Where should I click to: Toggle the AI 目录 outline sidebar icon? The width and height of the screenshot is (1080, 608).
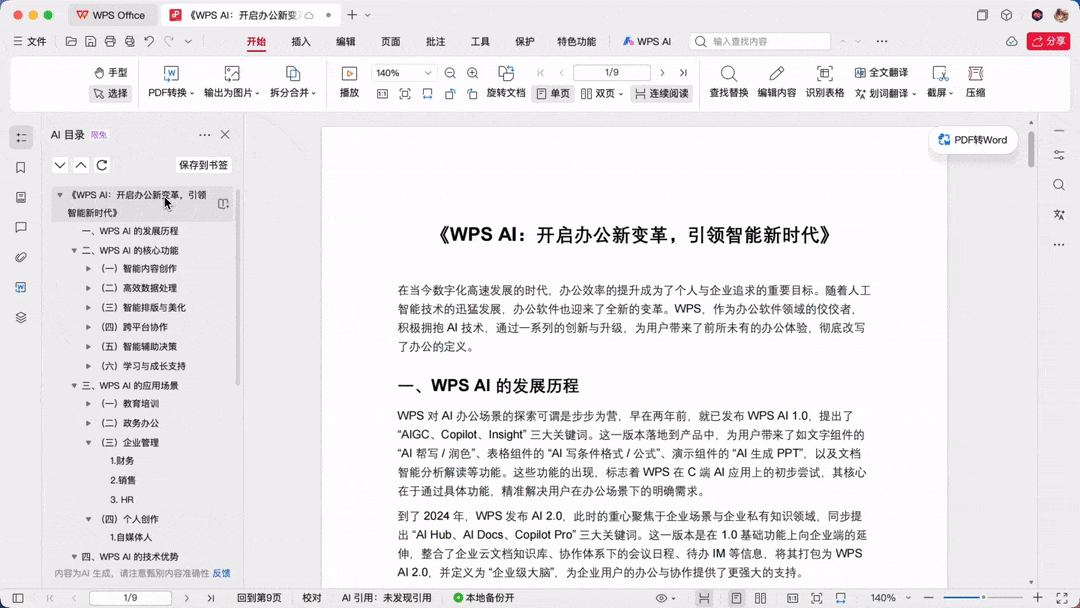21,138
